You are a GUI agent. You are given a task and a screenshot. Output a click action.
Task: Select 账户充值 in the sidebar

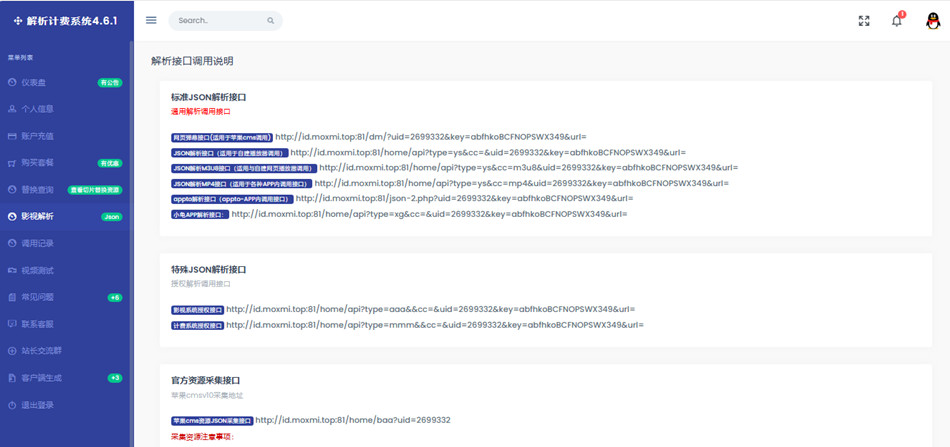[37, 136]
